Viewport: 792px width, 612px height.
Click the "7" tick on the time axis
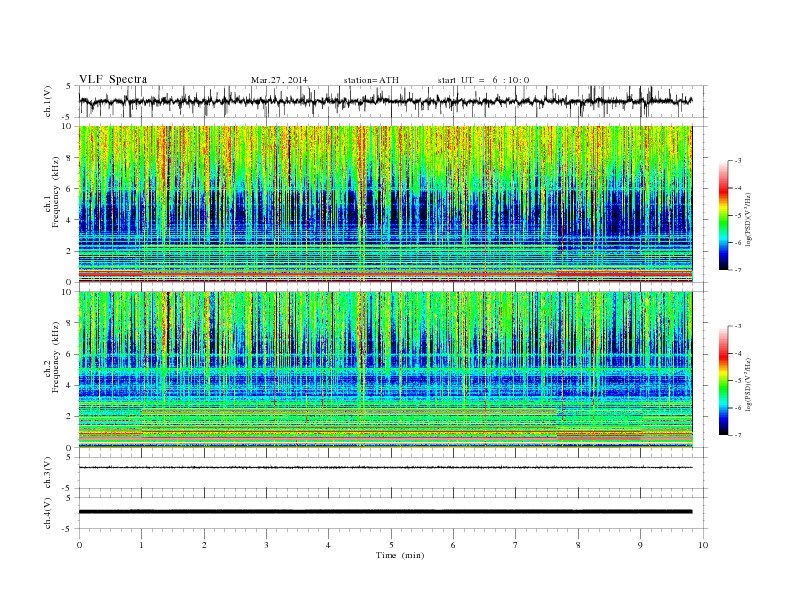pos(516,545)
